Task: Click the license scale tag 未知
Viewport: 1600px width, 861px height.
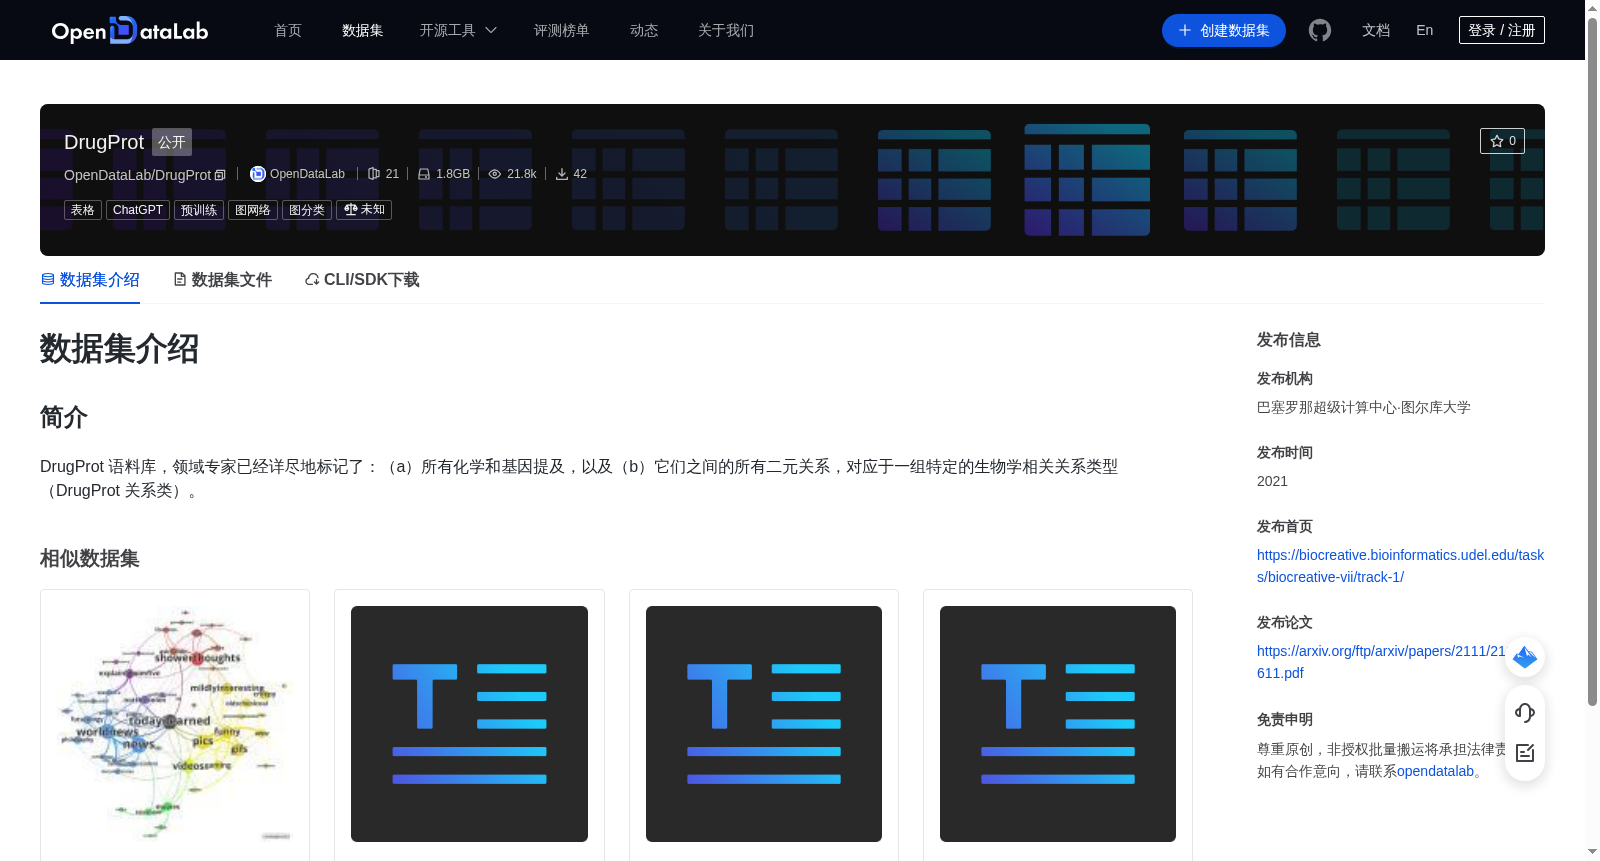Action: pyautogui.click(x=364, y=210)
